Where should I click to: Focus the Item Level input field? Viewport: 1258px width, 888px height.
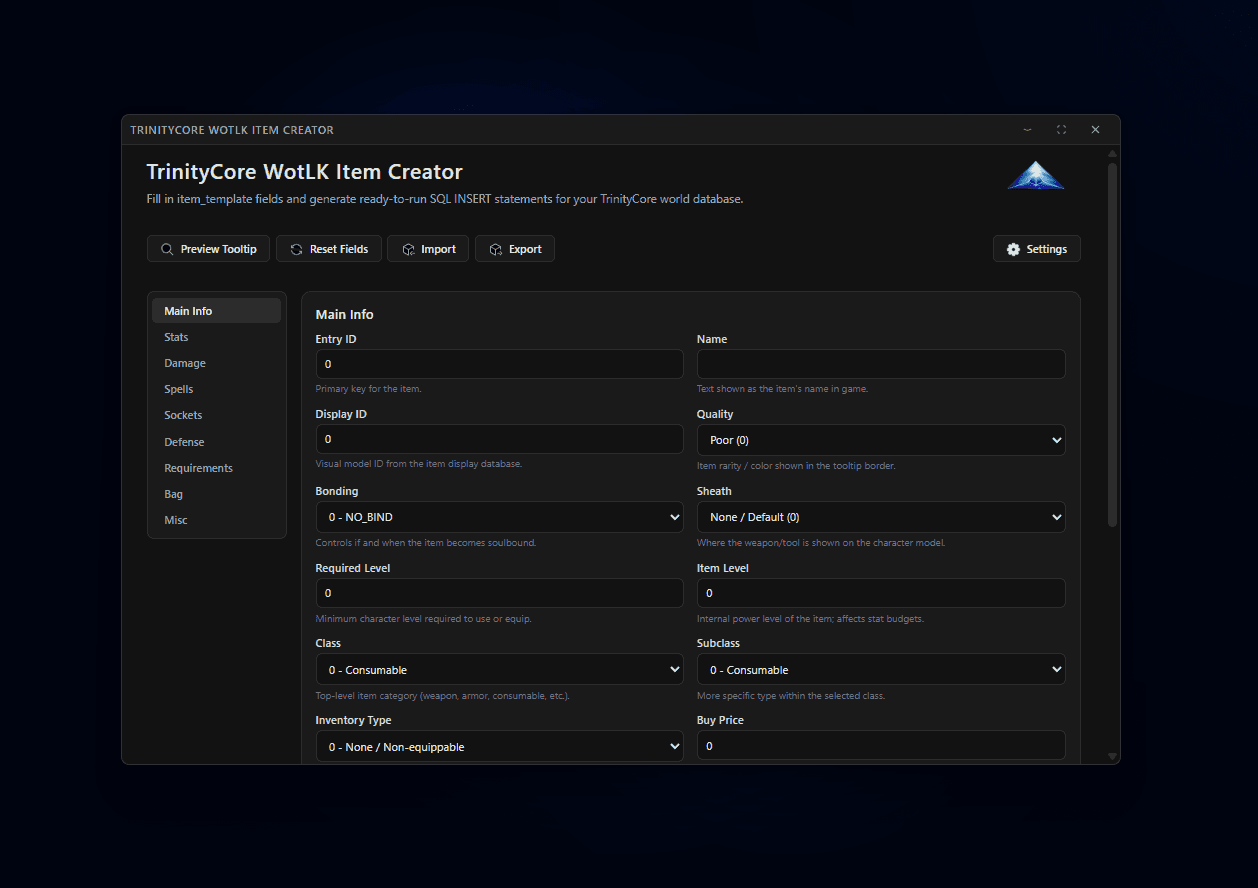881,593
